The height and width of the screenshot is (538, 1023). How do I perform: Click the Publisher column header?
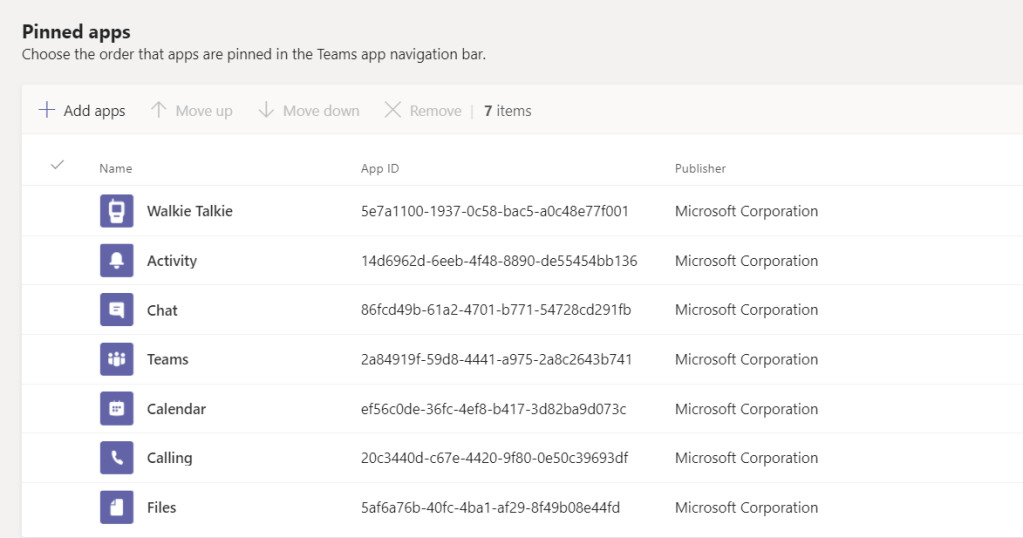click(x=700, y=169)
